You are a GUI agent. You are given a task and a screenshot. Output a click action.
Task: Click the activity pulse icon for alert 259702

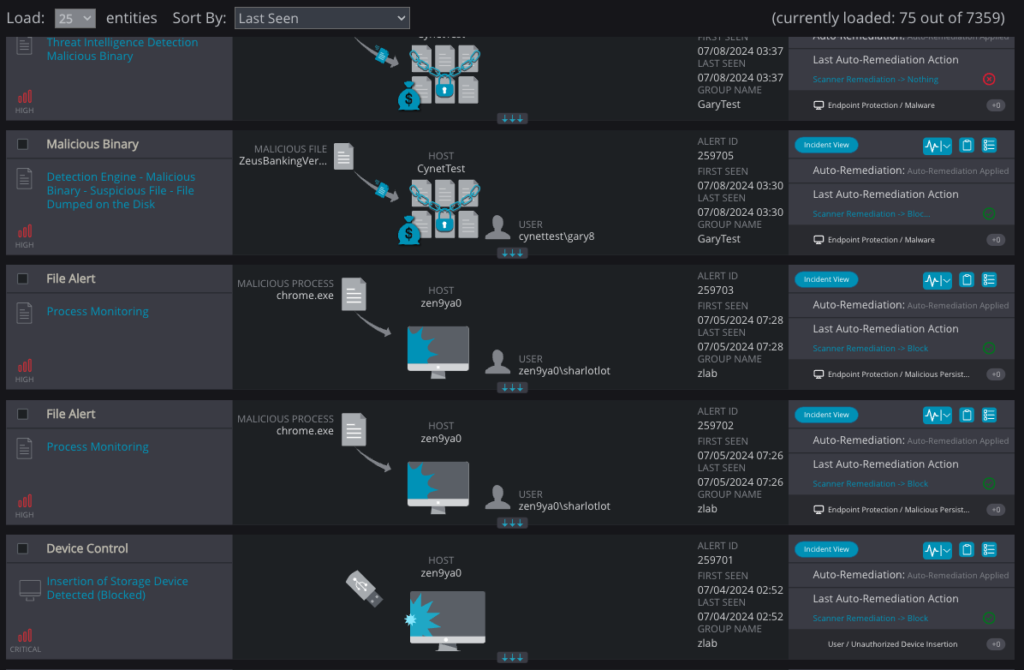[937, 415]
